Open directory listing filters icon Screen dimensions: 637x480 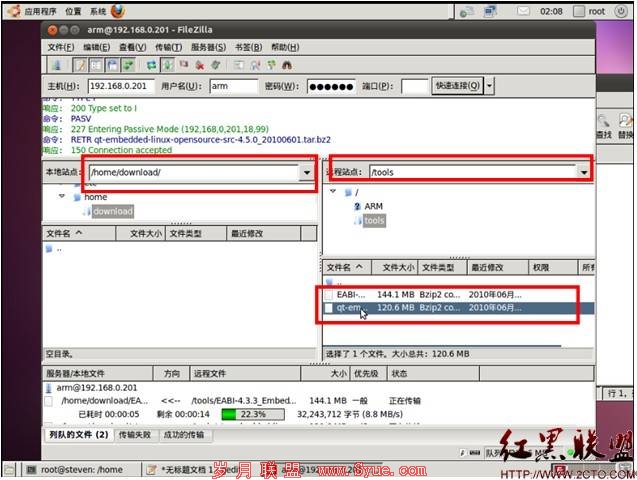[x=239, y=65]
